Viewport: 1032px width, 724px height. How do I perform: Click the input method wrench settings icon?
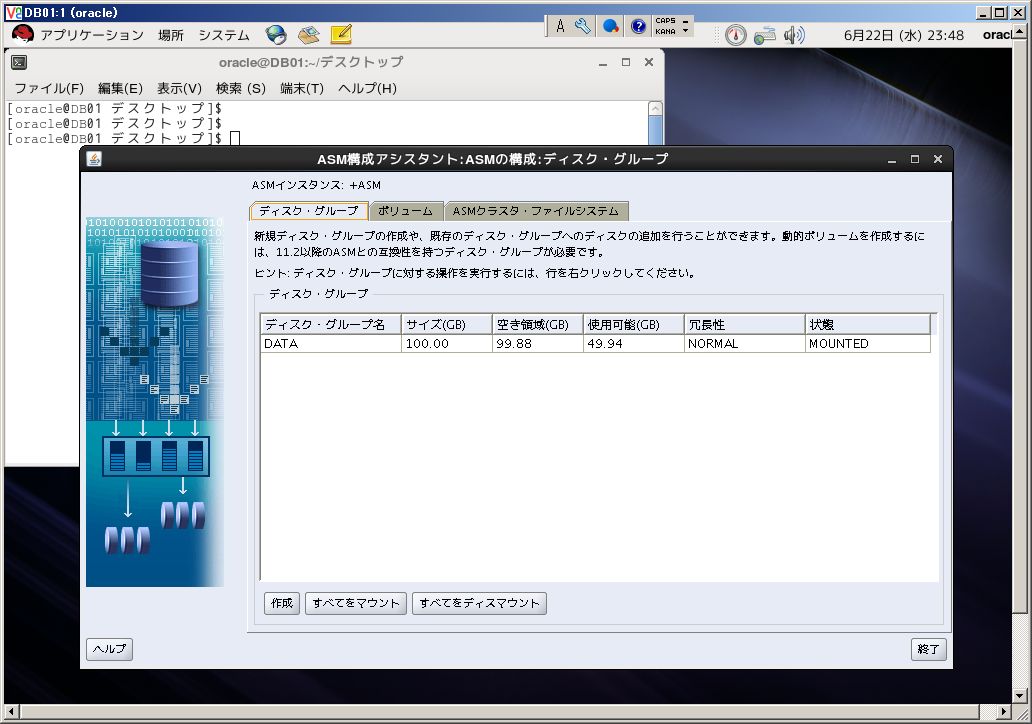[x=582, y=26]
